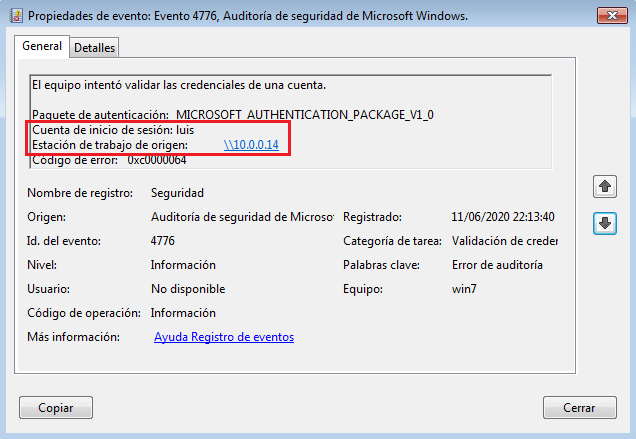Click the 'Estación de trabajo de origen:' label

click(110, 145)
